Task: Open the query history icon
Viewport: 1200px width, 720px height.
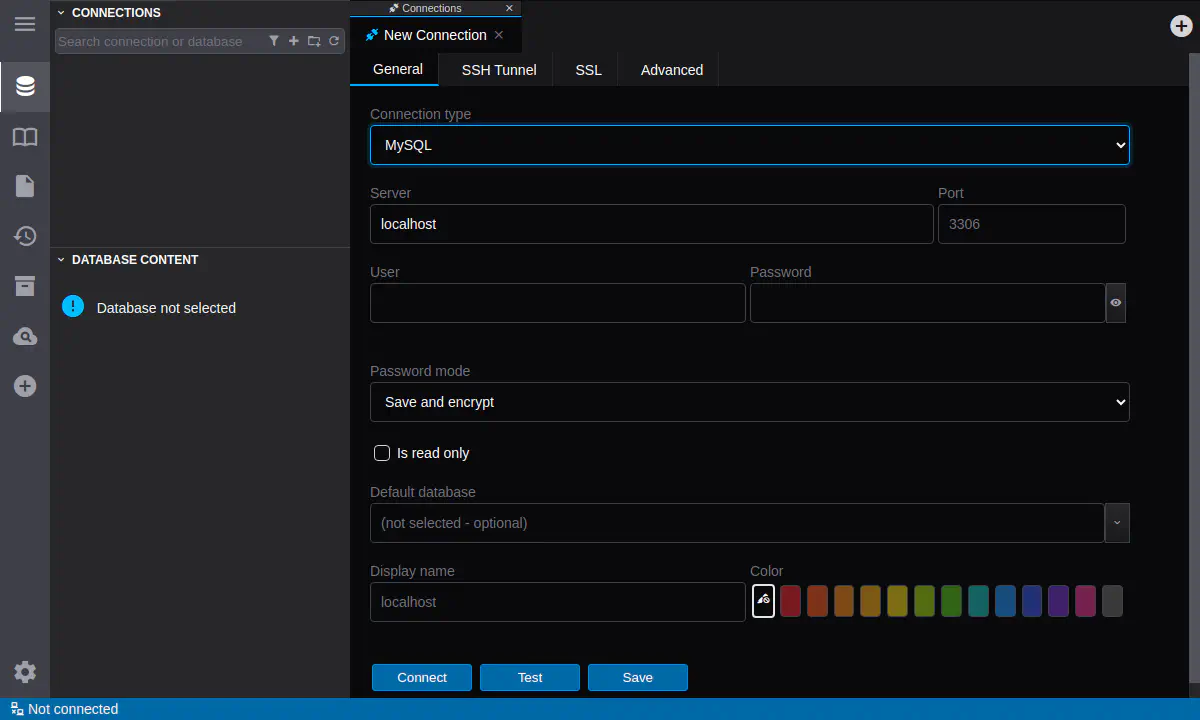Action: pos(25,236)
